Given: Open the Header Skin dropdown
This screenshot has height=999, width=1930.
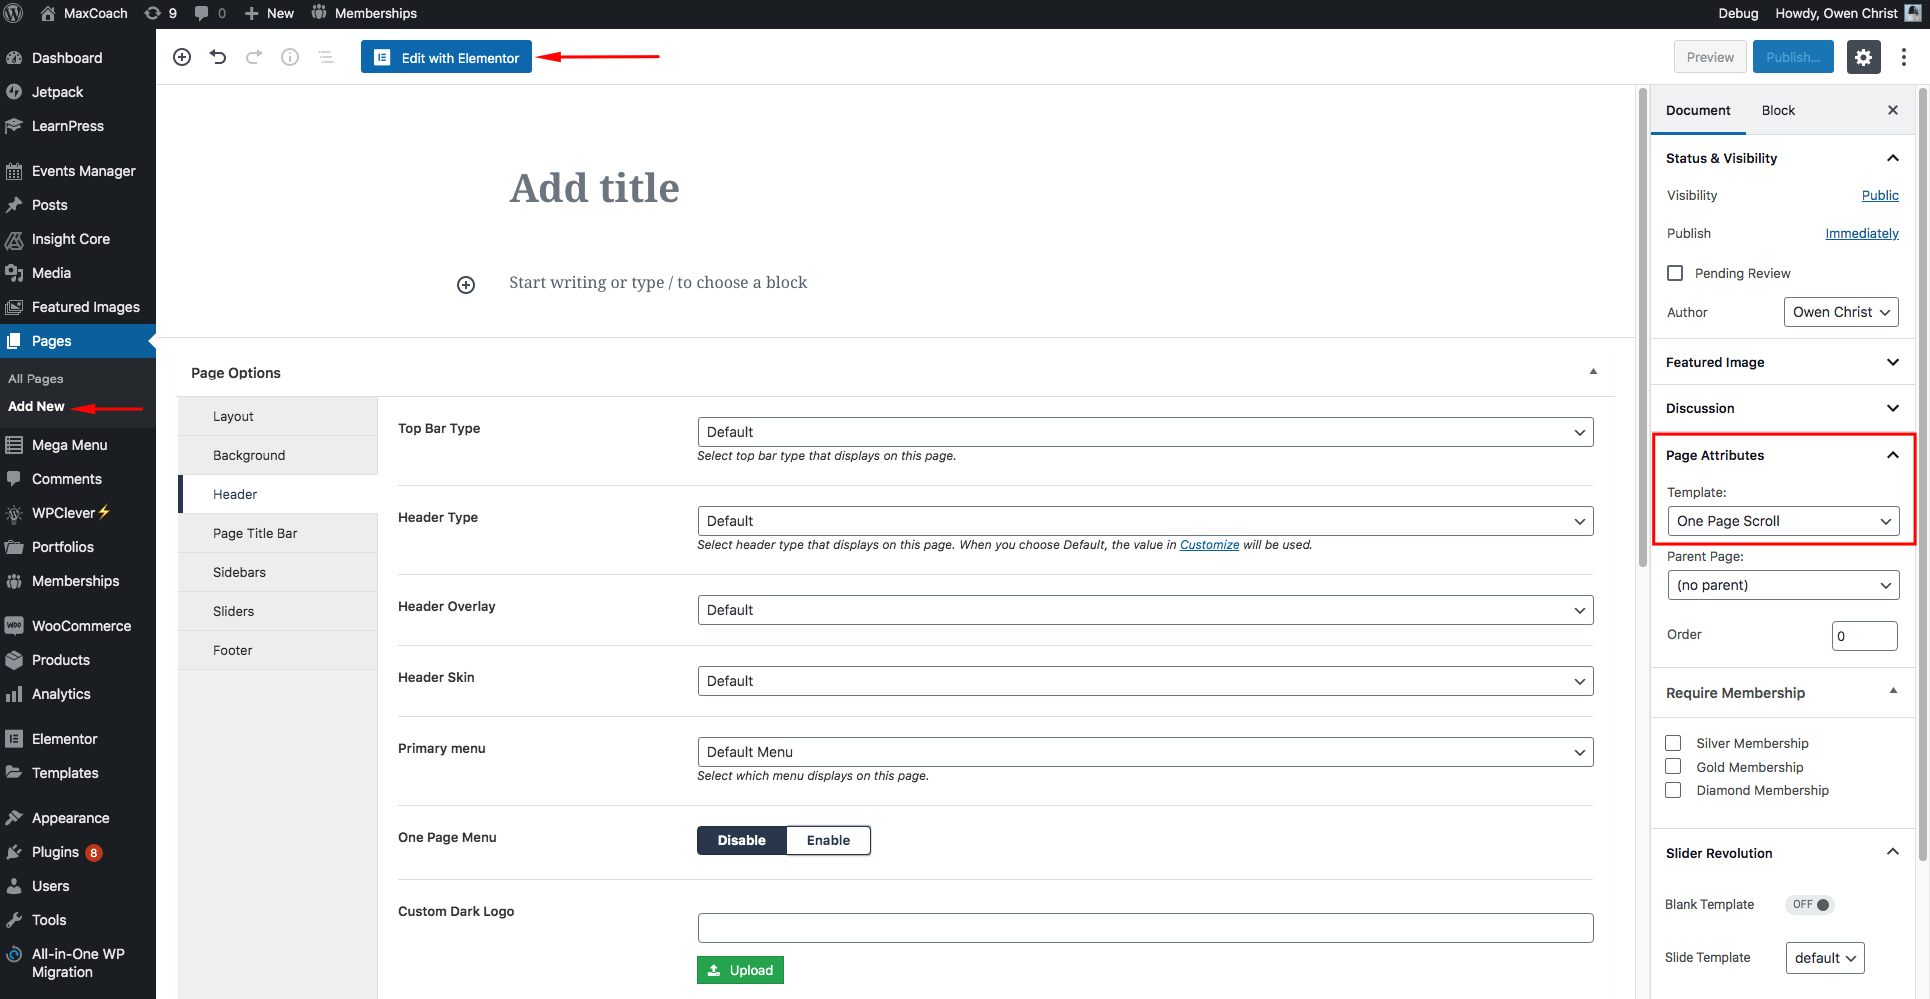Looking at the screenshot, I should (x=1145, y=681).
